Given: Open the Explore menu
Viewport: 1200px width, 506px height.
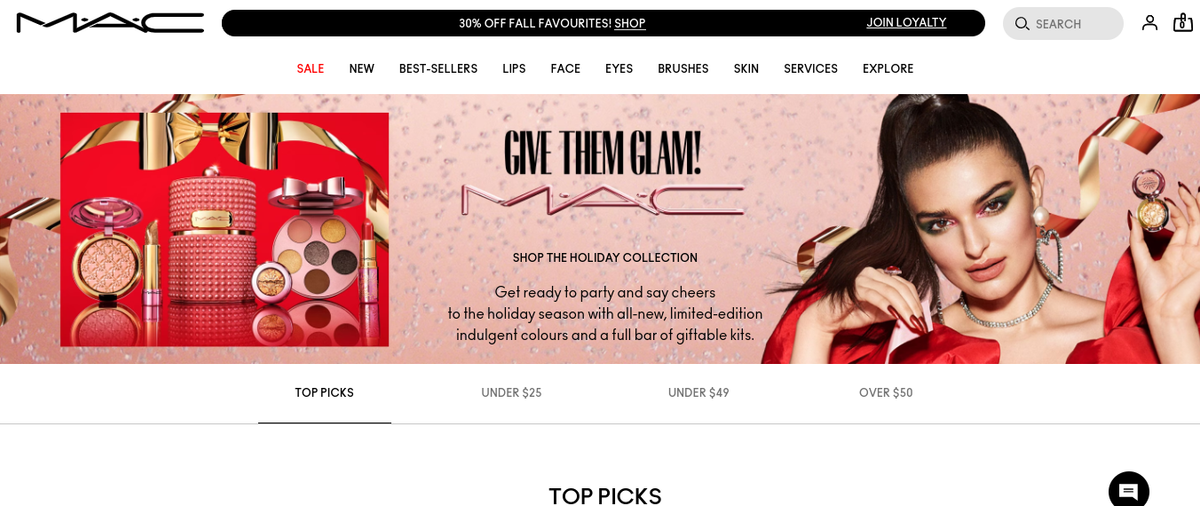Looking at the screenshot, I should point(888,69).
